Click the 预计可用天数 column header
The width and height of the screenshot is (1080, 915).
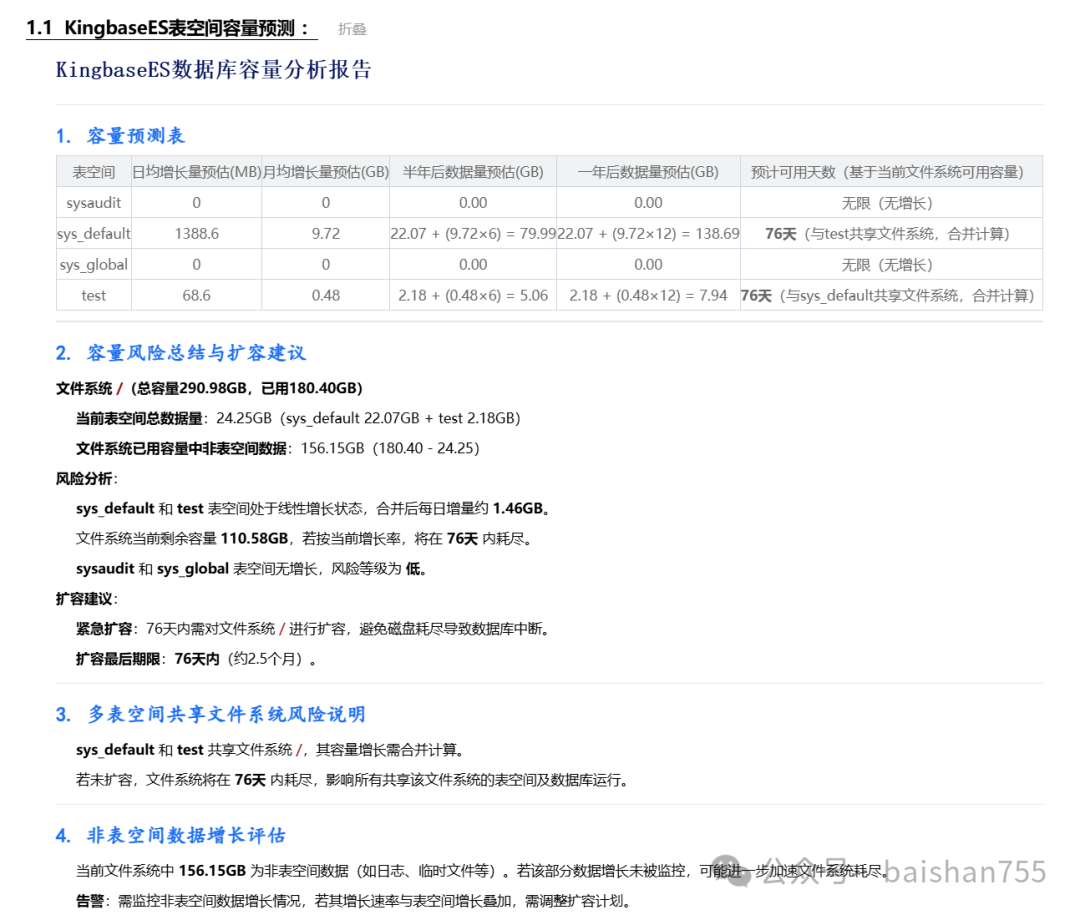pyautogui.click(x=891, y=172)
